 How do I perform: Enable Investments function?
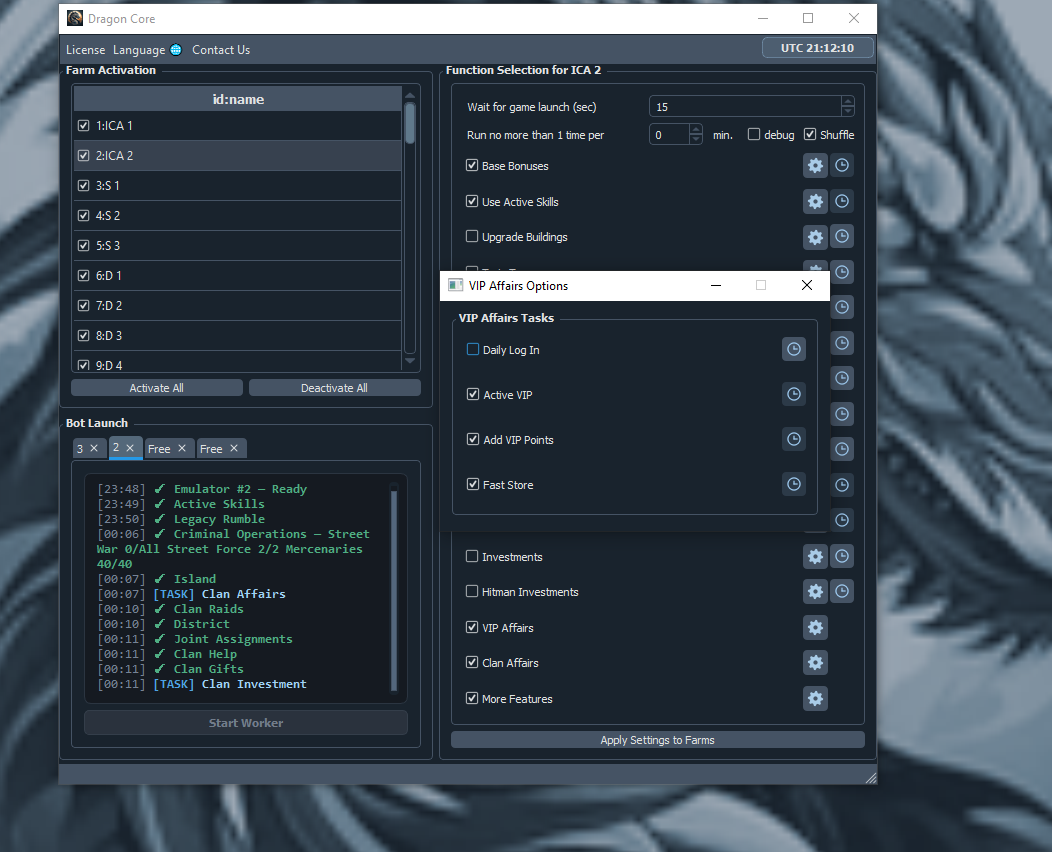472,556
